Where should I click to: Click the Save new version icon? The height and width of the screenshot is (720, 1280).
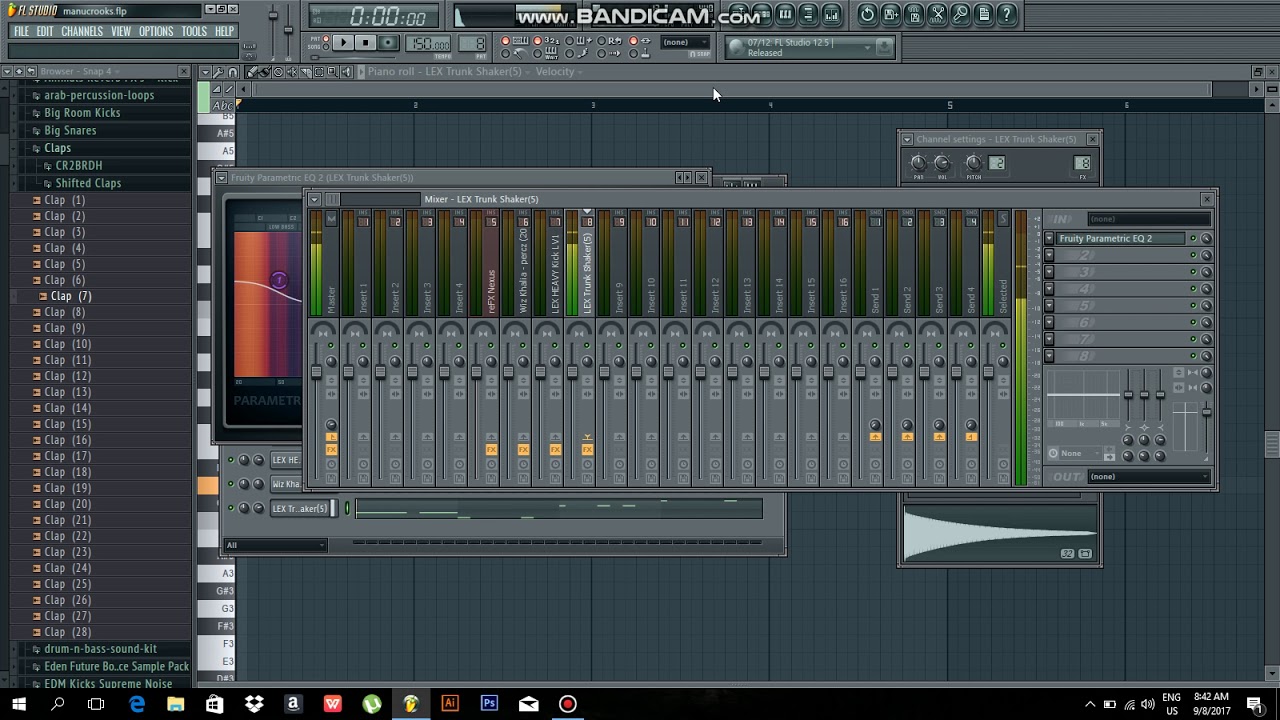(x=890, y=14)
